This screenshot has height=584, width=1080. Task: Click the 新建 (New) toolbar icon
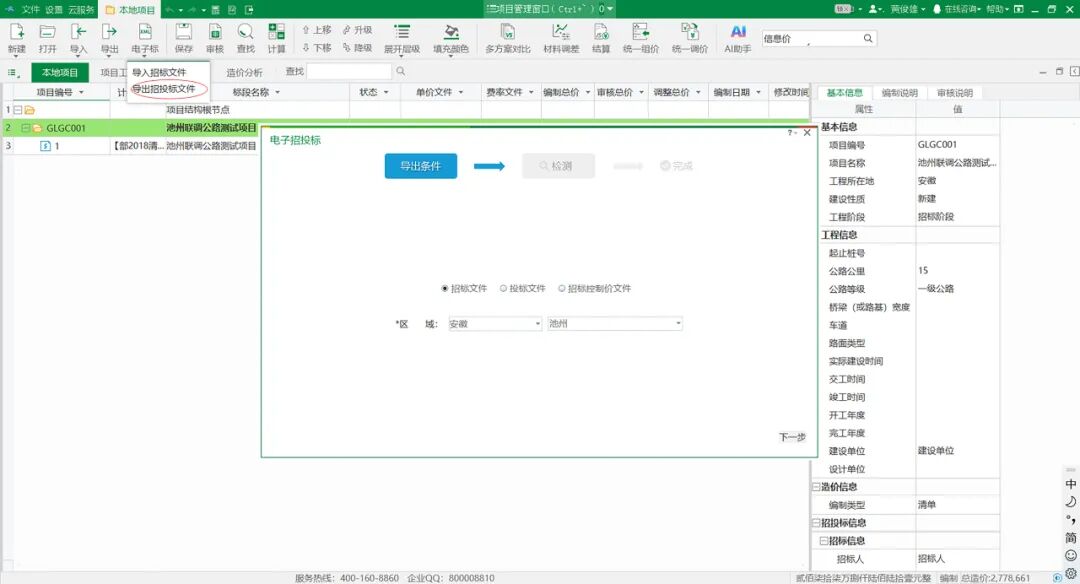click(x=16, y=38)
